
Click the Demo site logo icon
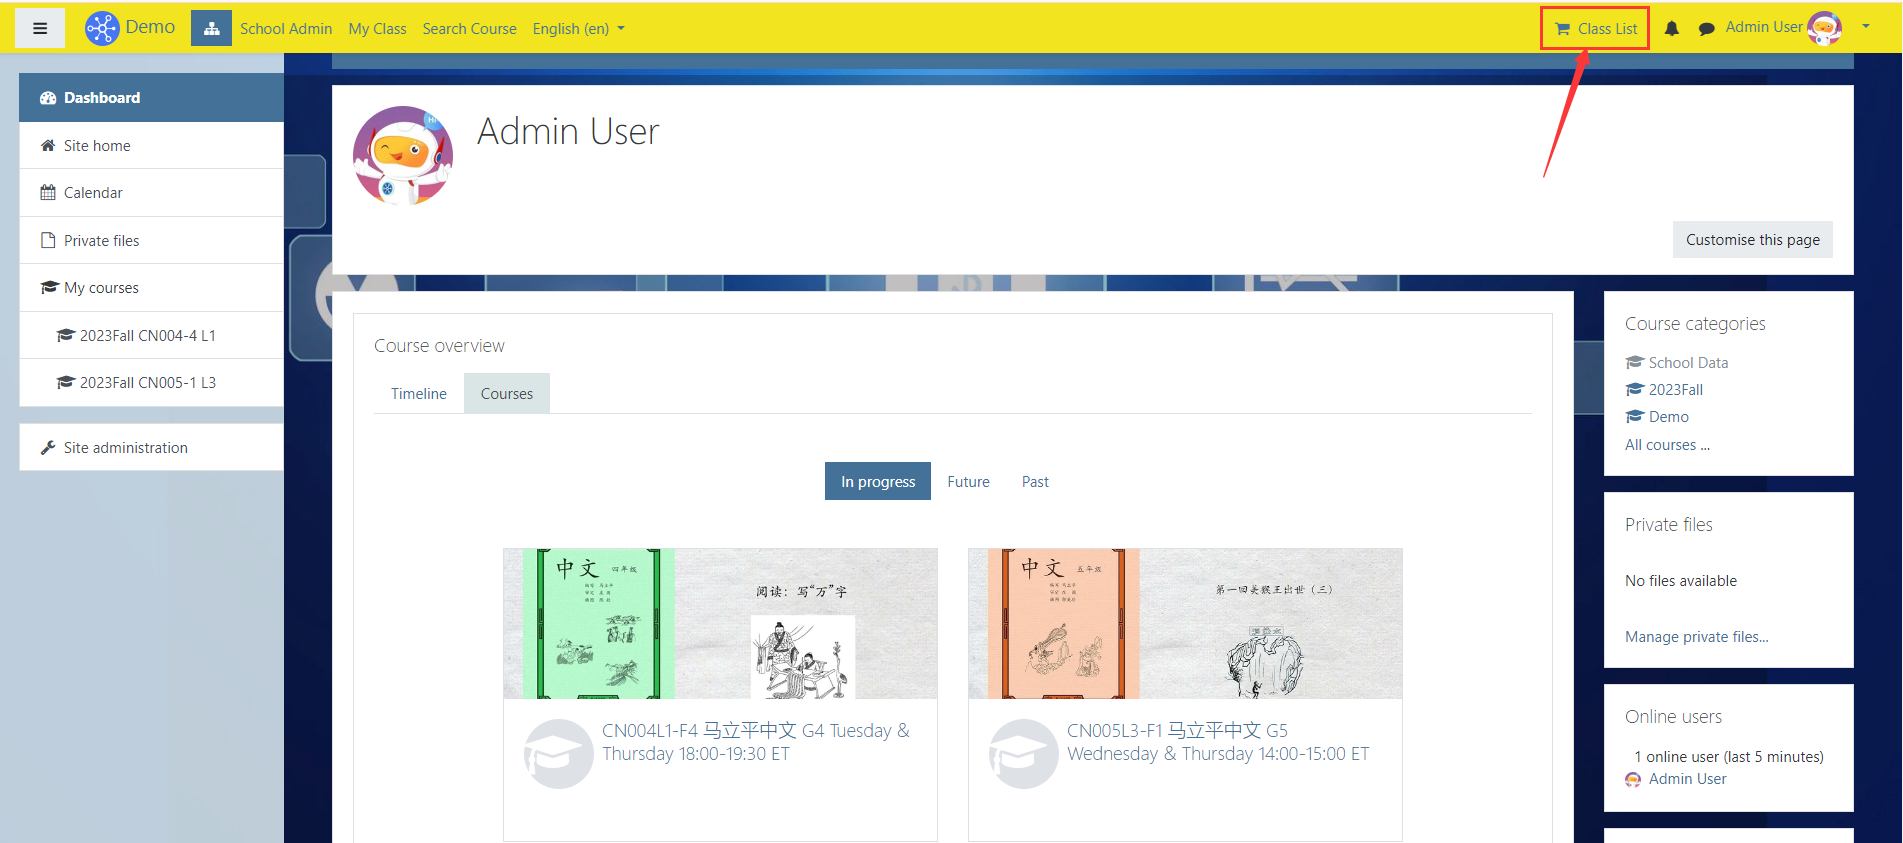pos(102,28)
